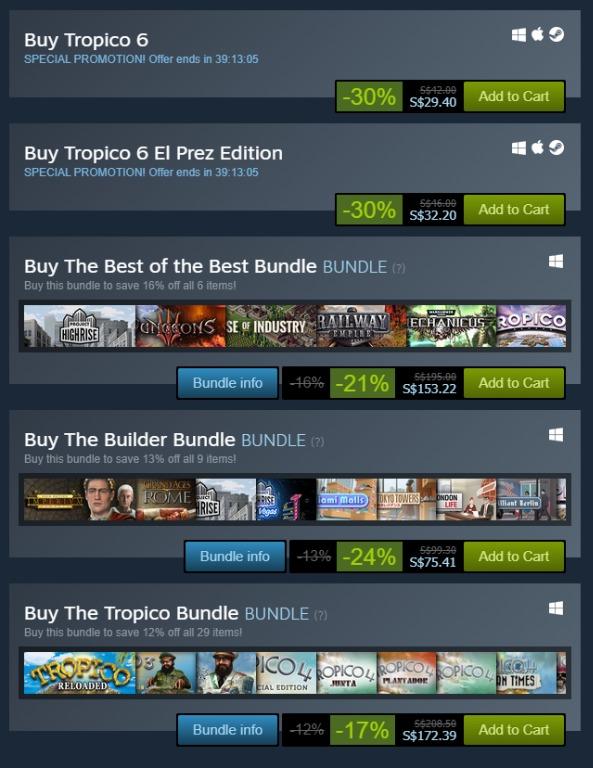
Task: Click Windows icon on Tropico 6 row
Action: [519, 35]
